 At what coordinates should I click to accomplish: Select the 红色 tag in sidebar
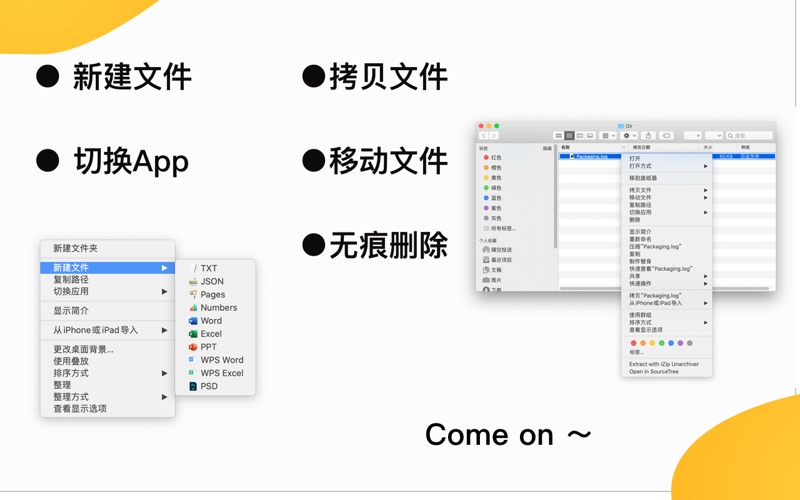pyautogui.click(x=492, y=158)
